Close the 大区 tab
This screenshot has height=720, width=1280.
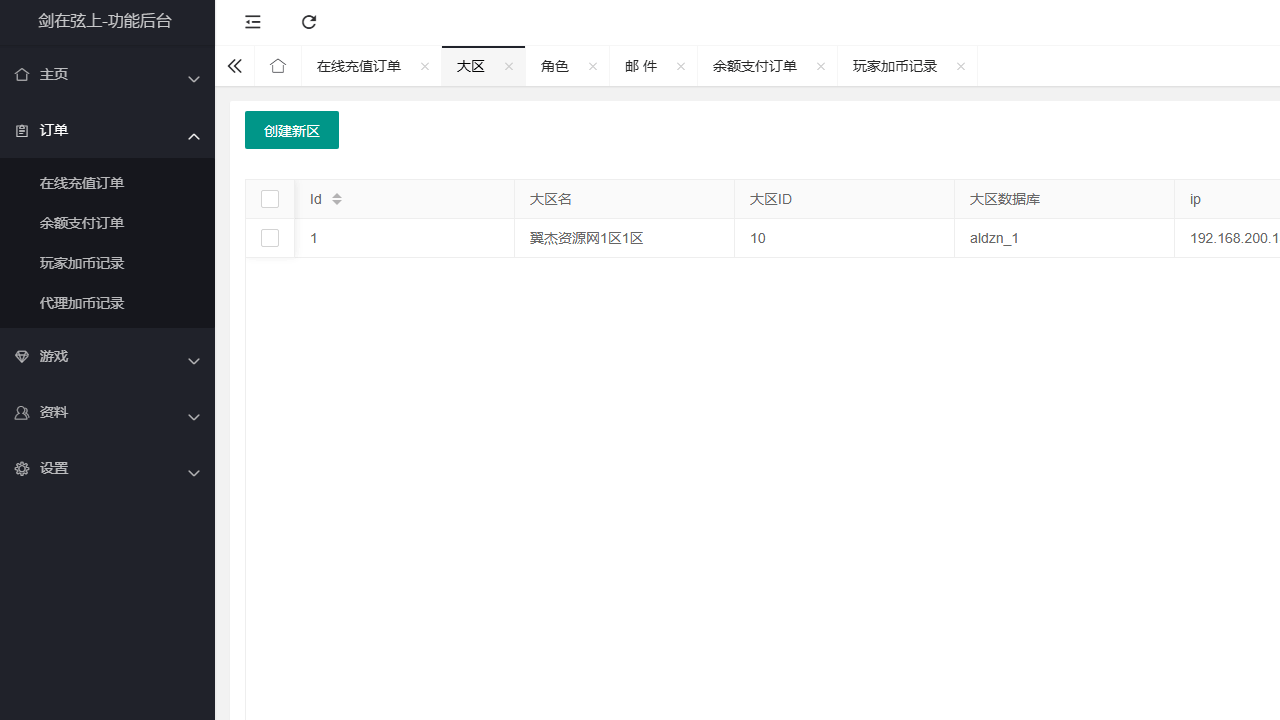tap(509, 66)
